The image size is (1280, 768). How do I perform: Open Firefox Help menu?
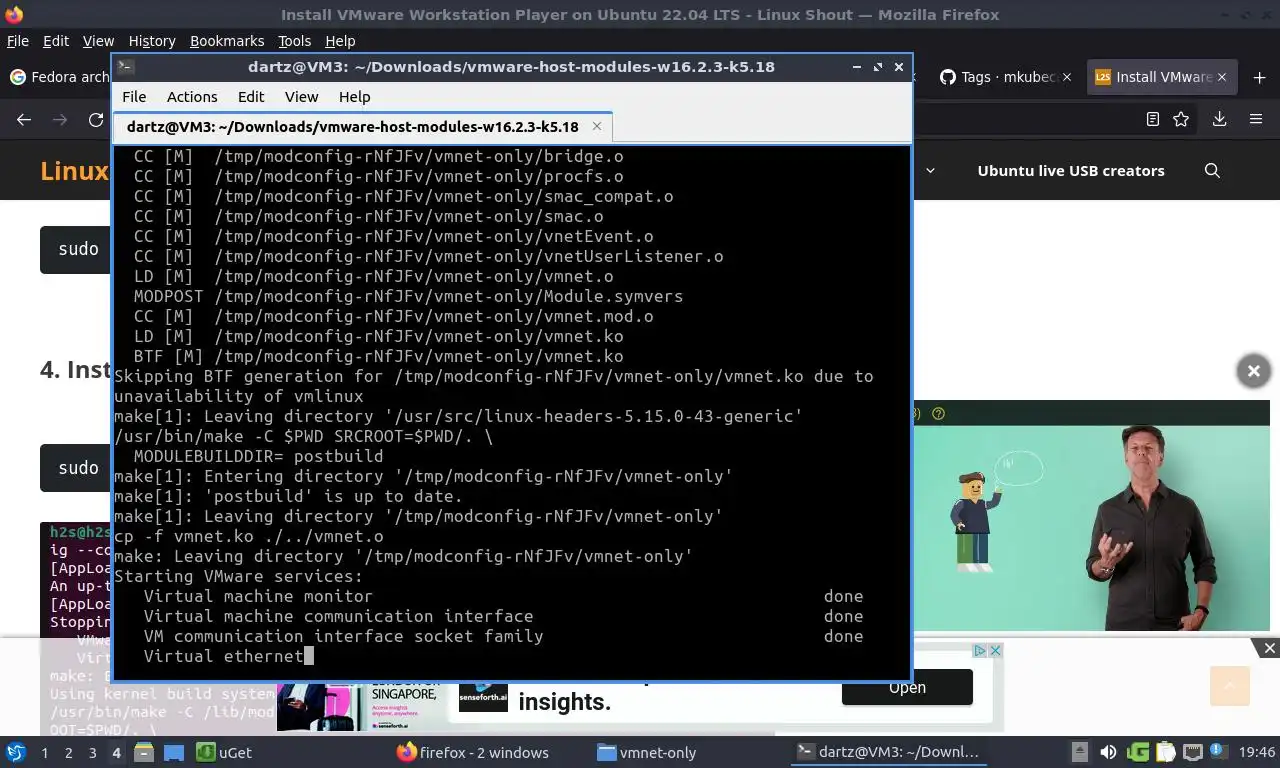pyautogui.click(x=340, y=41)
